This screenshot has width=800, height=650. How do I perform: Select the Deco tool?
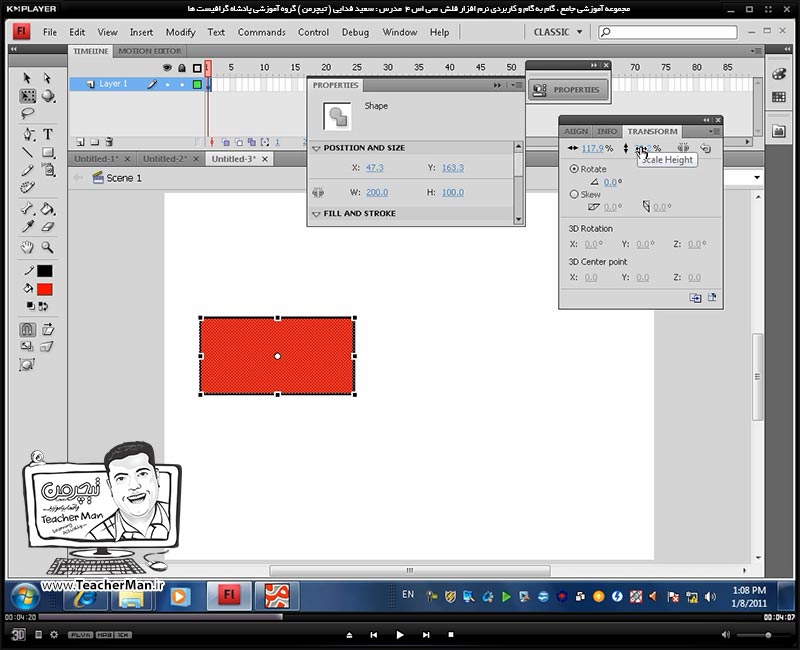(x=27, y=188)
